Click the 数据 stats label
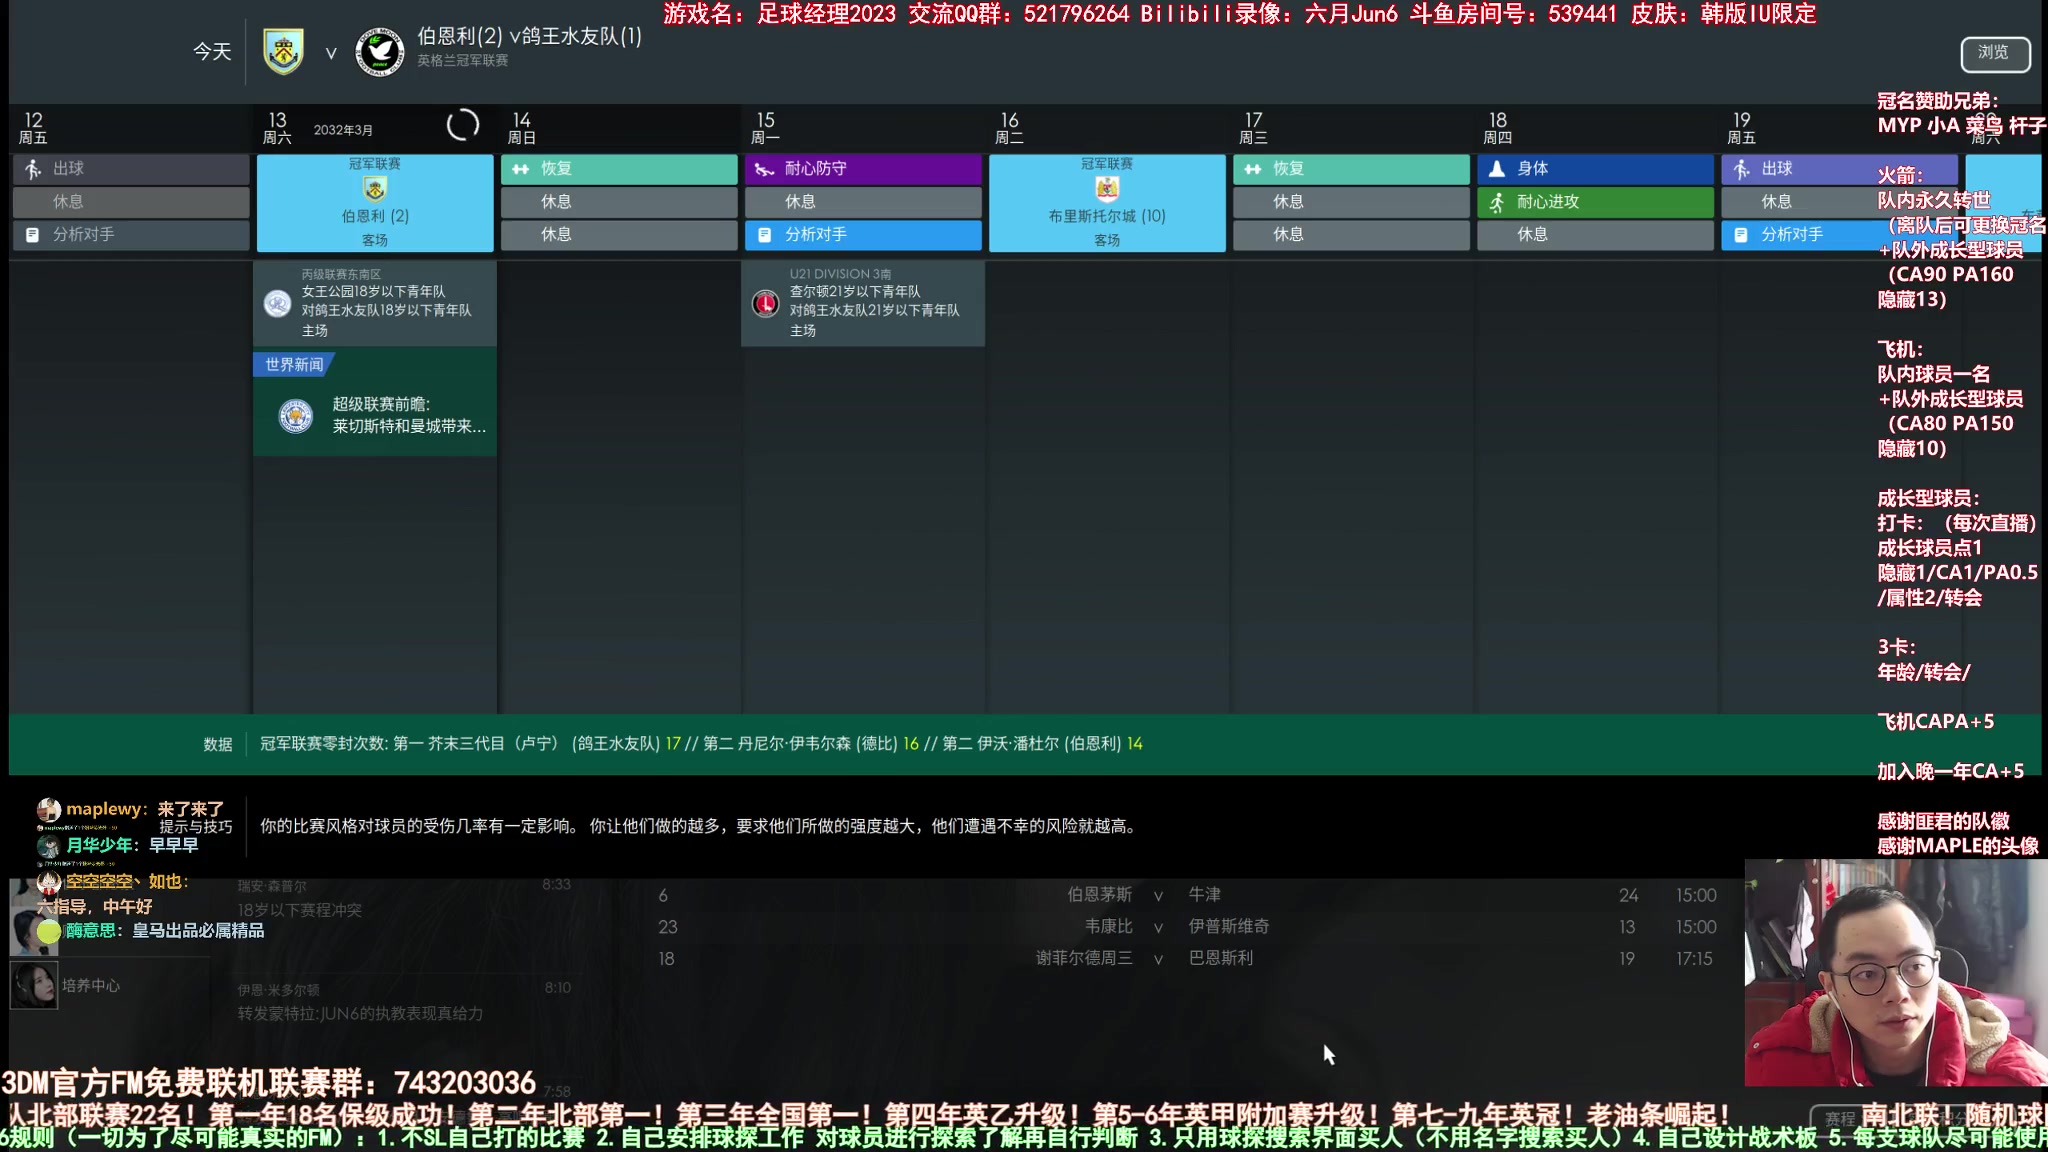The width and height of the screenshot is (2048, 1152). point(218,744)
